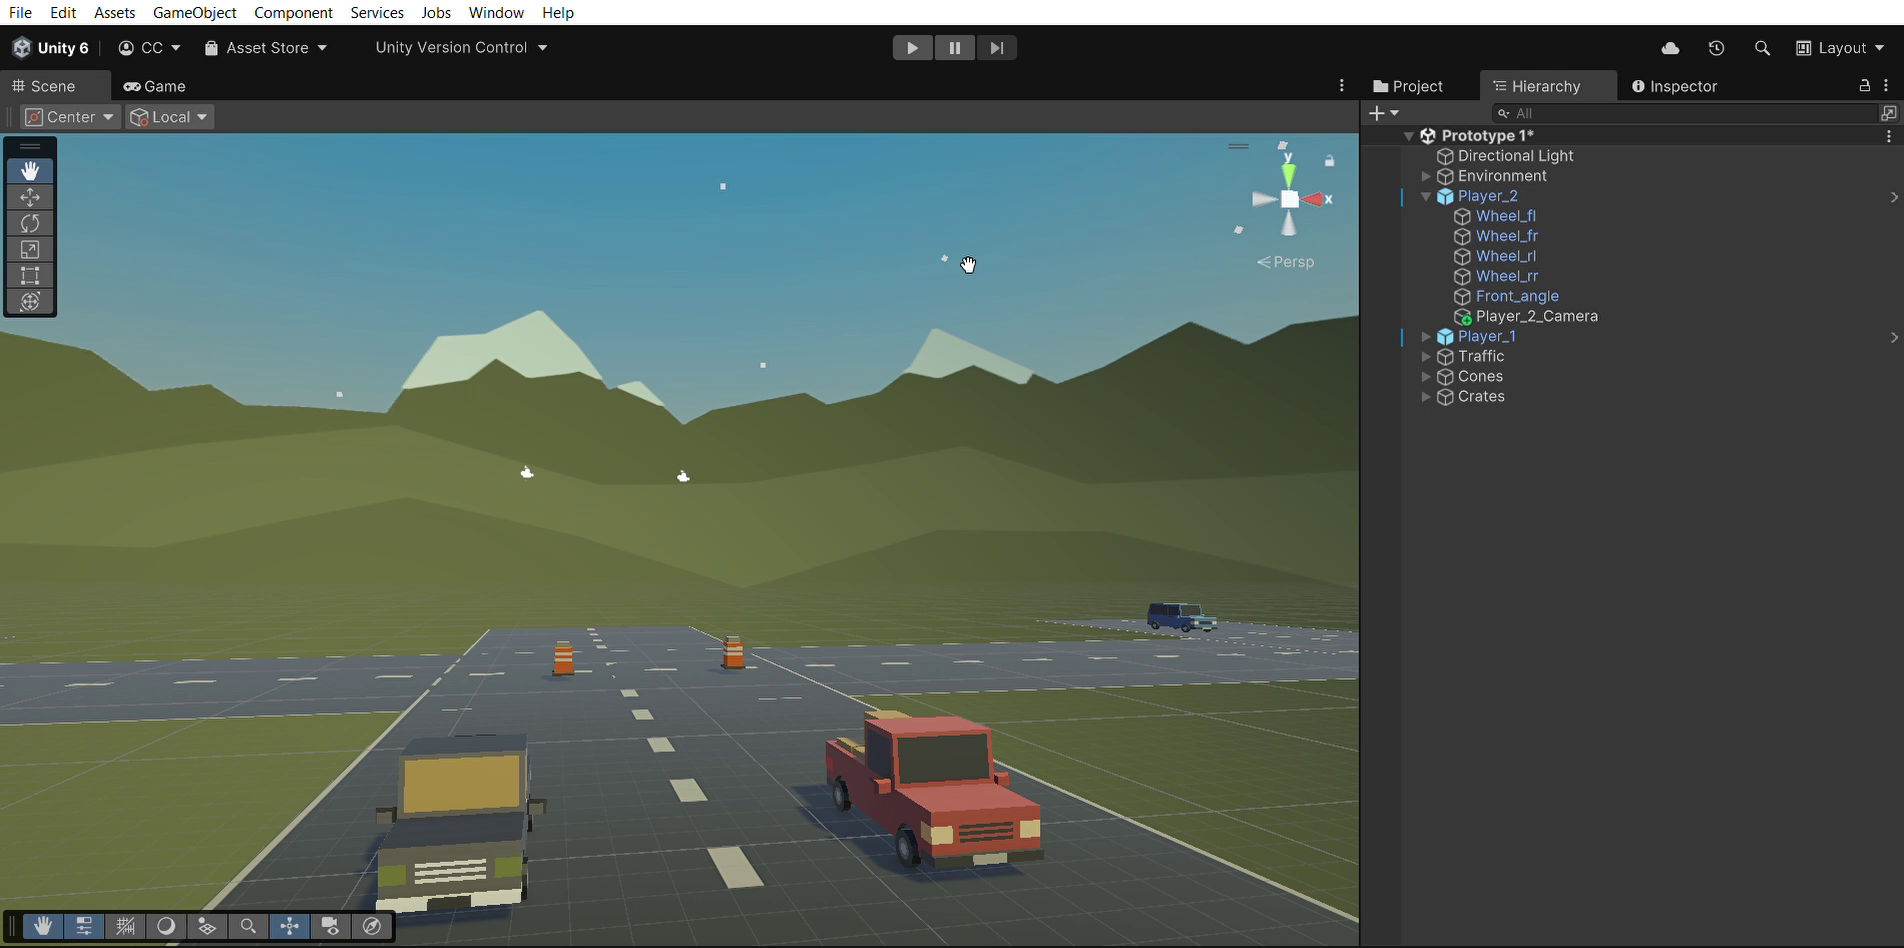1904x948 pixels.
Task: Toggle the scene grid snapping overlay
Action: (125, 926)
